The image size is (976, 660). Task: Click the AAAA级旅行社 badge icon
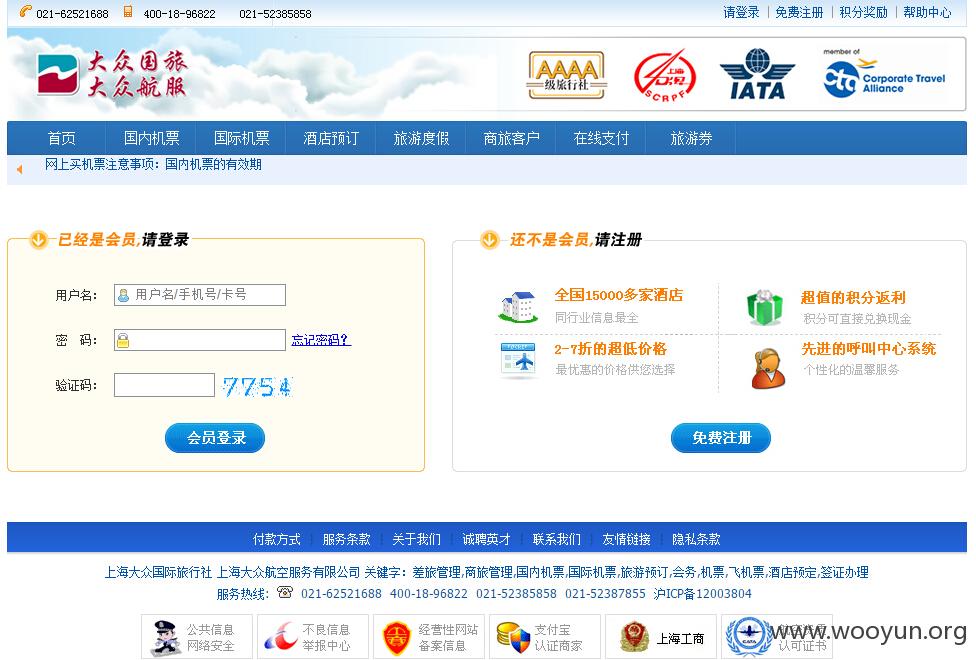[x=566, y=75]
